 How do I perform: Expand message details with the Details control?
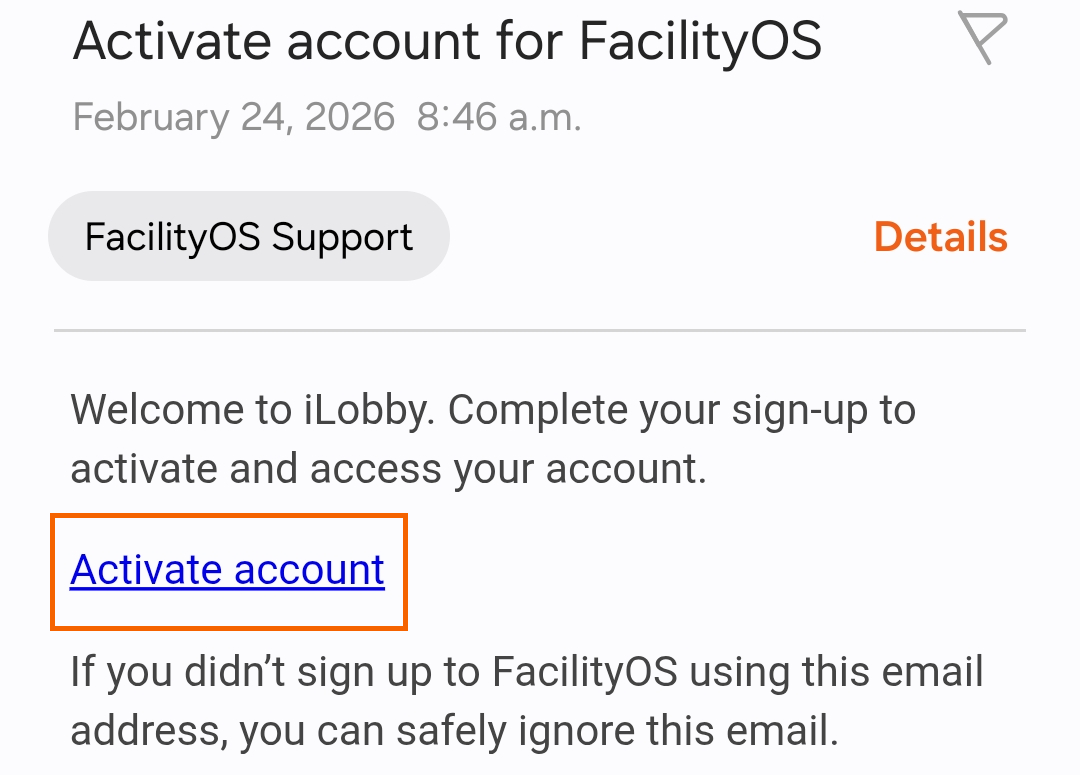click(x=940, y=236)
